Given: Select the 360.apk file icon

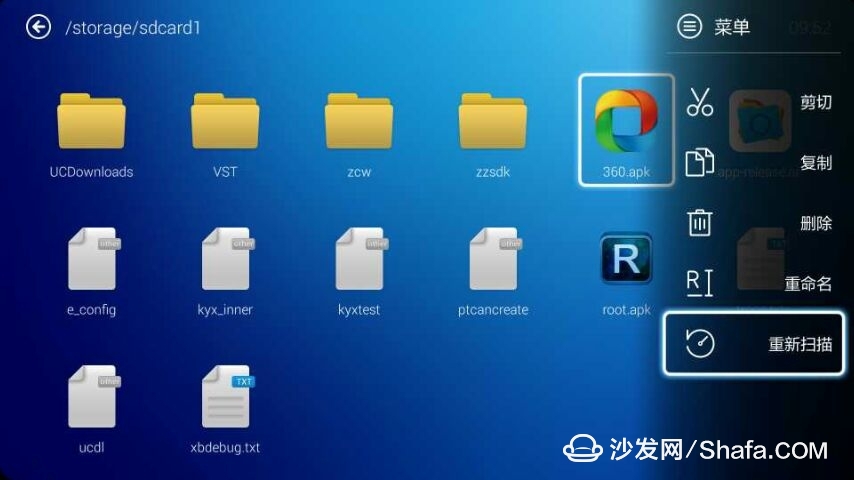Looking at the screenshot, I should coord(626,121).
